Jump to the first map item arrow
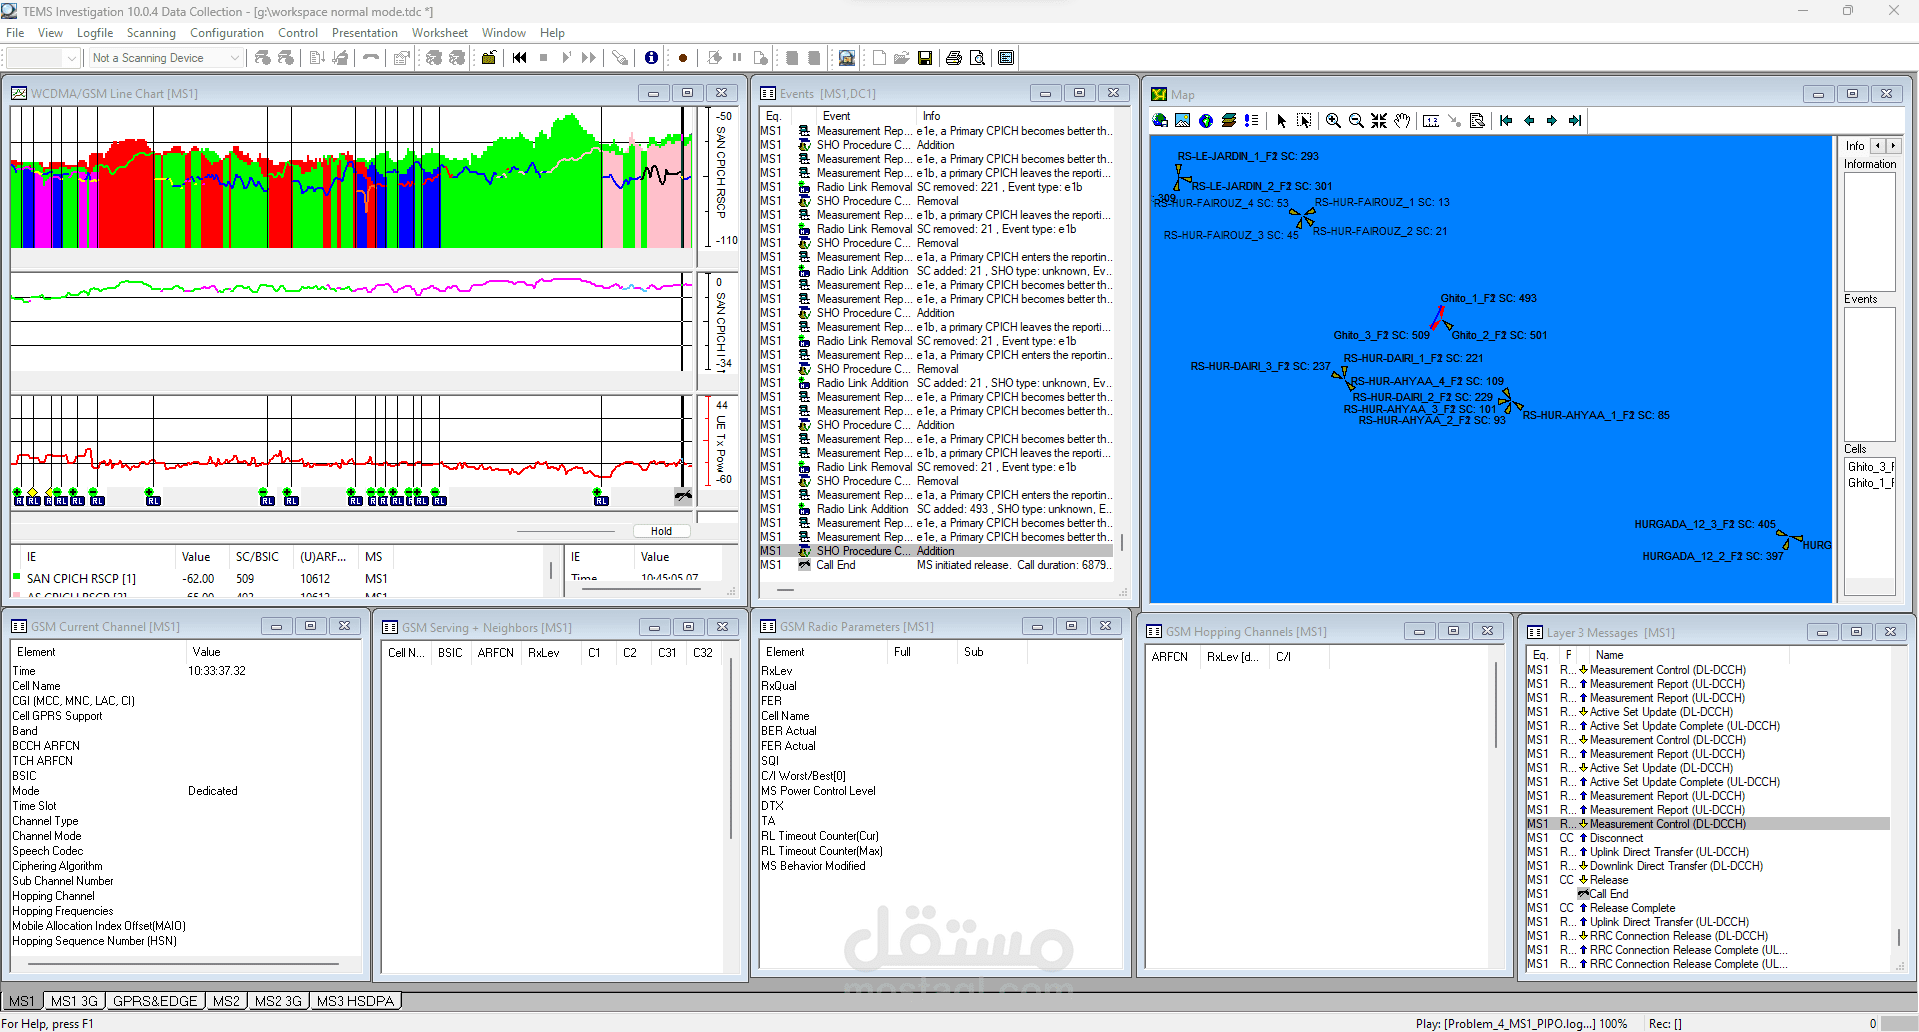The width and height of the screenshot is (1919, 1032). click(x=1506, y=121)
